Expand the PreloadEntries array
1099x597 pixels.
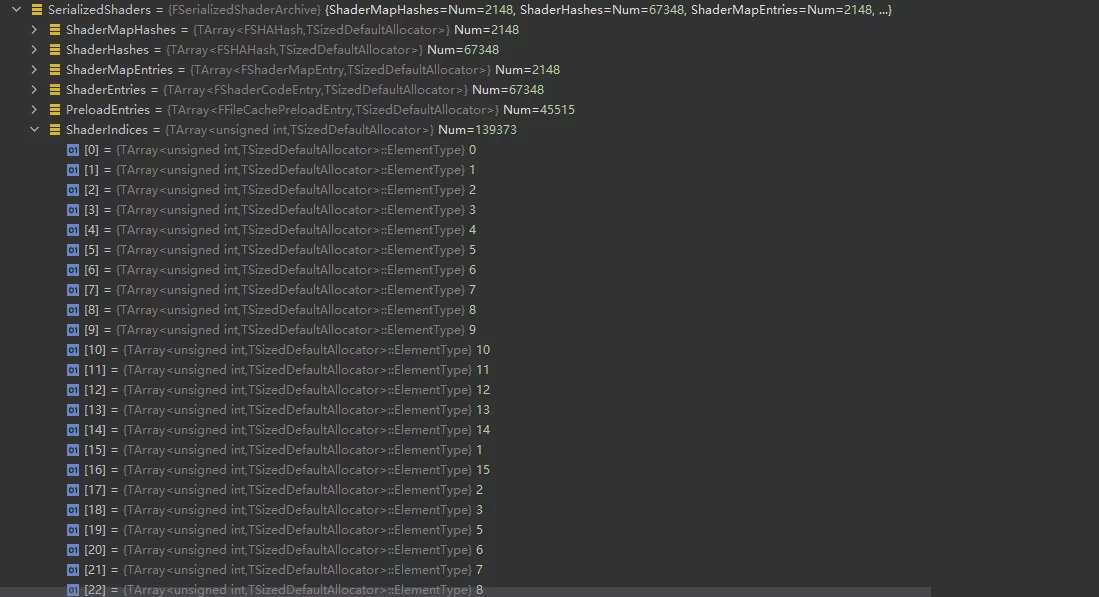[x=34, y=110]
